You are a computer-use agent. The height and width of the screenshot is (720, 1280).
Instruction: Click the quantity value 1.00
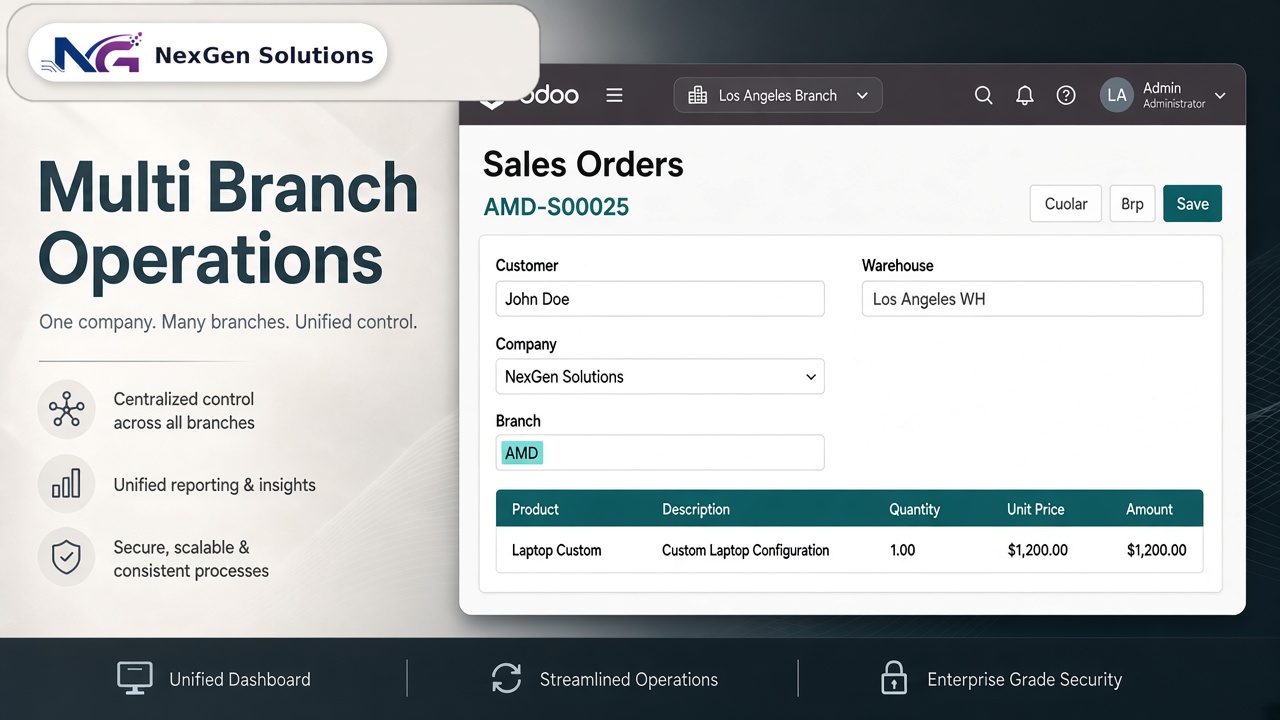(902, 550)
